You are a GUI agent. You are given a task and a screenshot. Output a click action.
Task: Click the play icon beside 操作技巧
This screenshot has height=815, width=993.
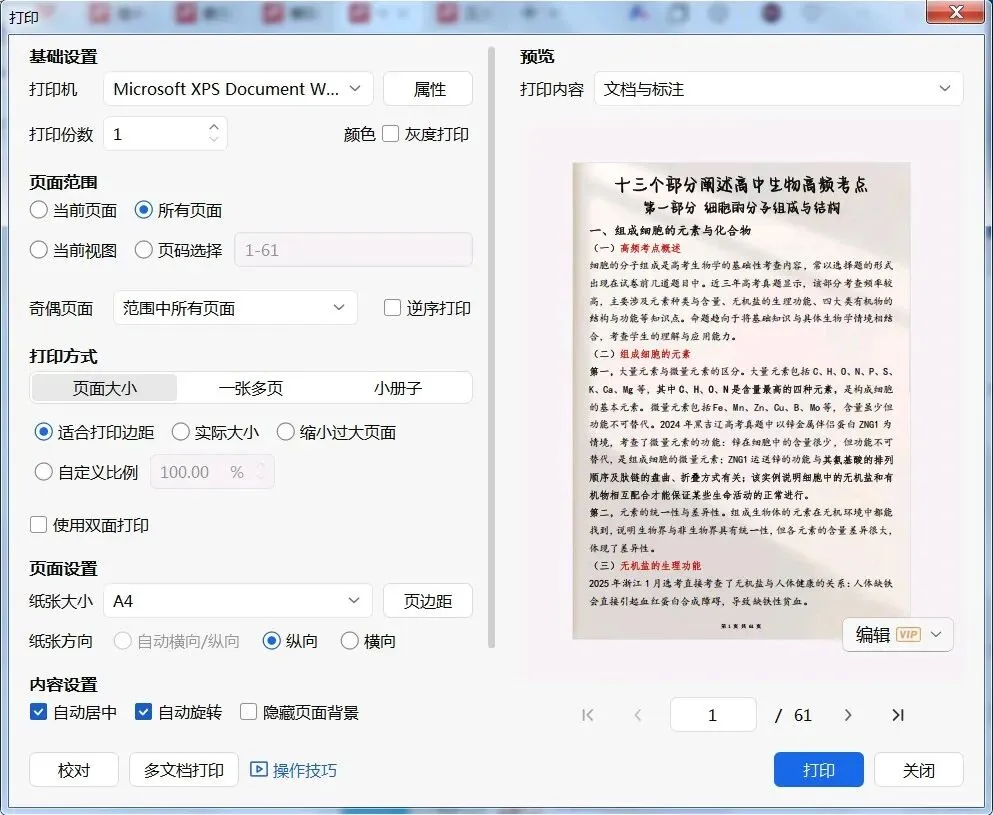(x=258, y=769)
